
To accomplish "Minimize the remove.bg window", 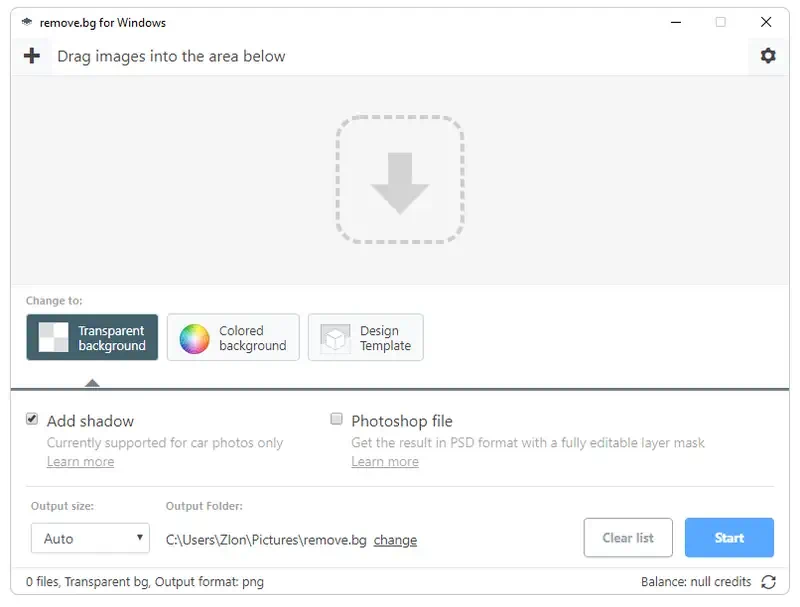I will [676, 22].
